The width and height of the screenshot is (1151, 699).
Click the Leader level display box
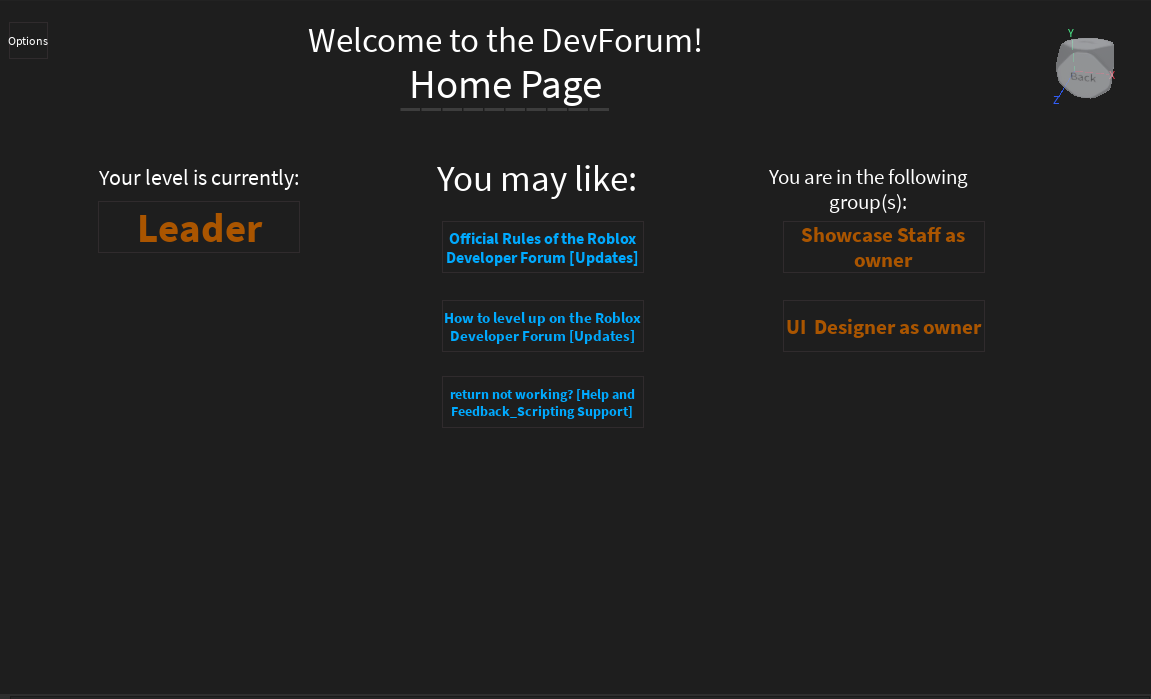pyautogui.click(x=198, y=227)
